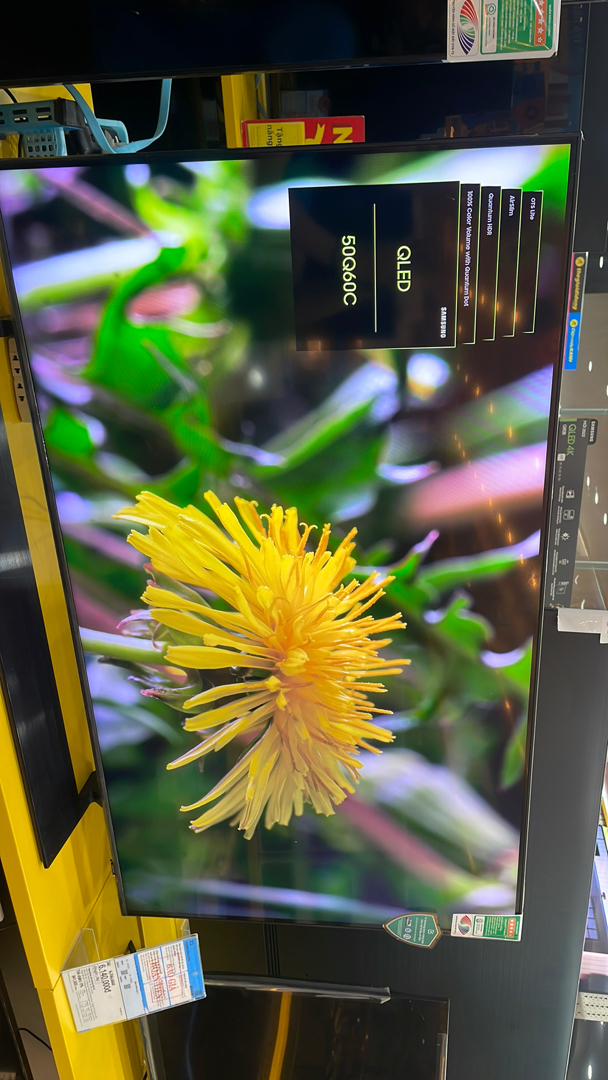Select the AirSlim feature tab
This screenshot has height=1080, width=608.
coord(511,262)
